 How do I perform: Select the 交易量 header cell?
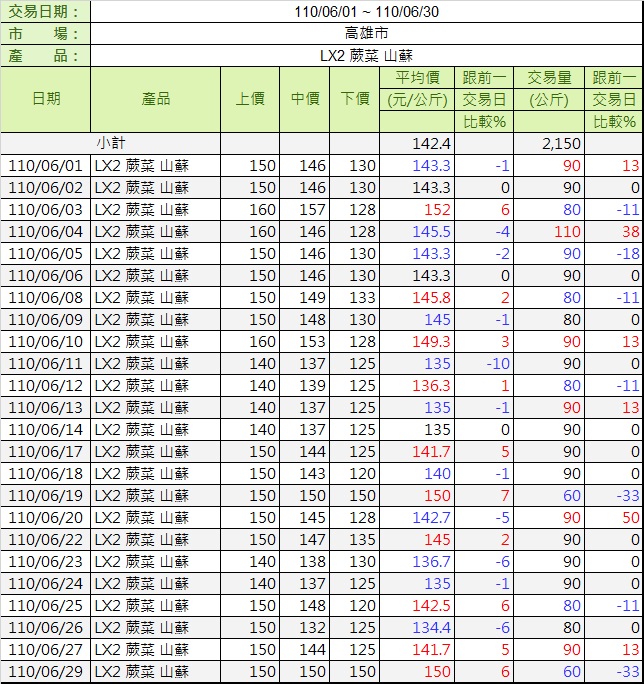[549, 78]
